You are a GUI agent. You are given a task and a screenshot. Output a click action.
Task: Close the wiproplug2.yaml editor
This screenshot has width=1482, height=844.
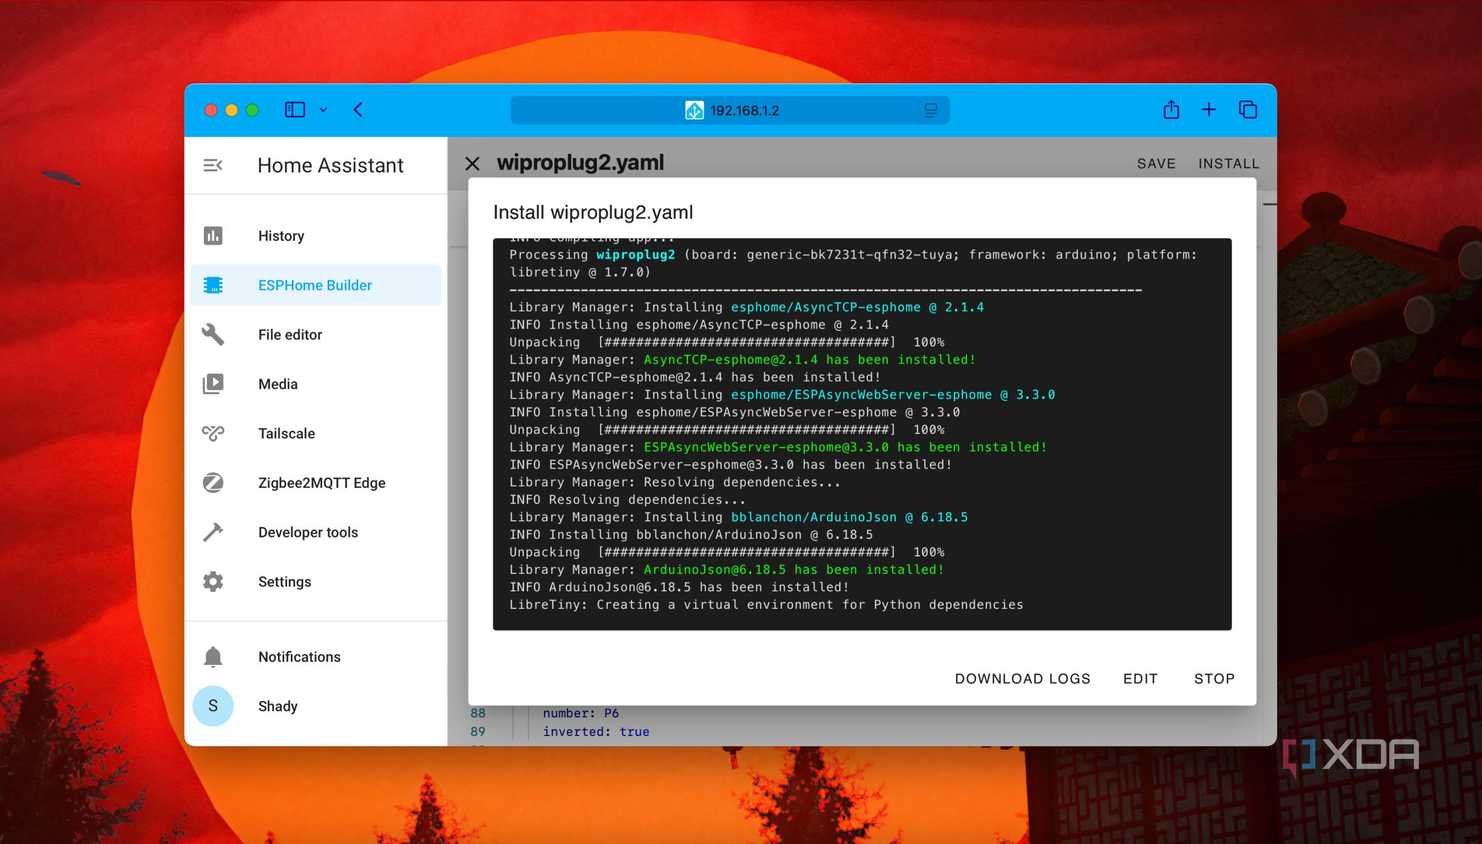pos(472,163)
